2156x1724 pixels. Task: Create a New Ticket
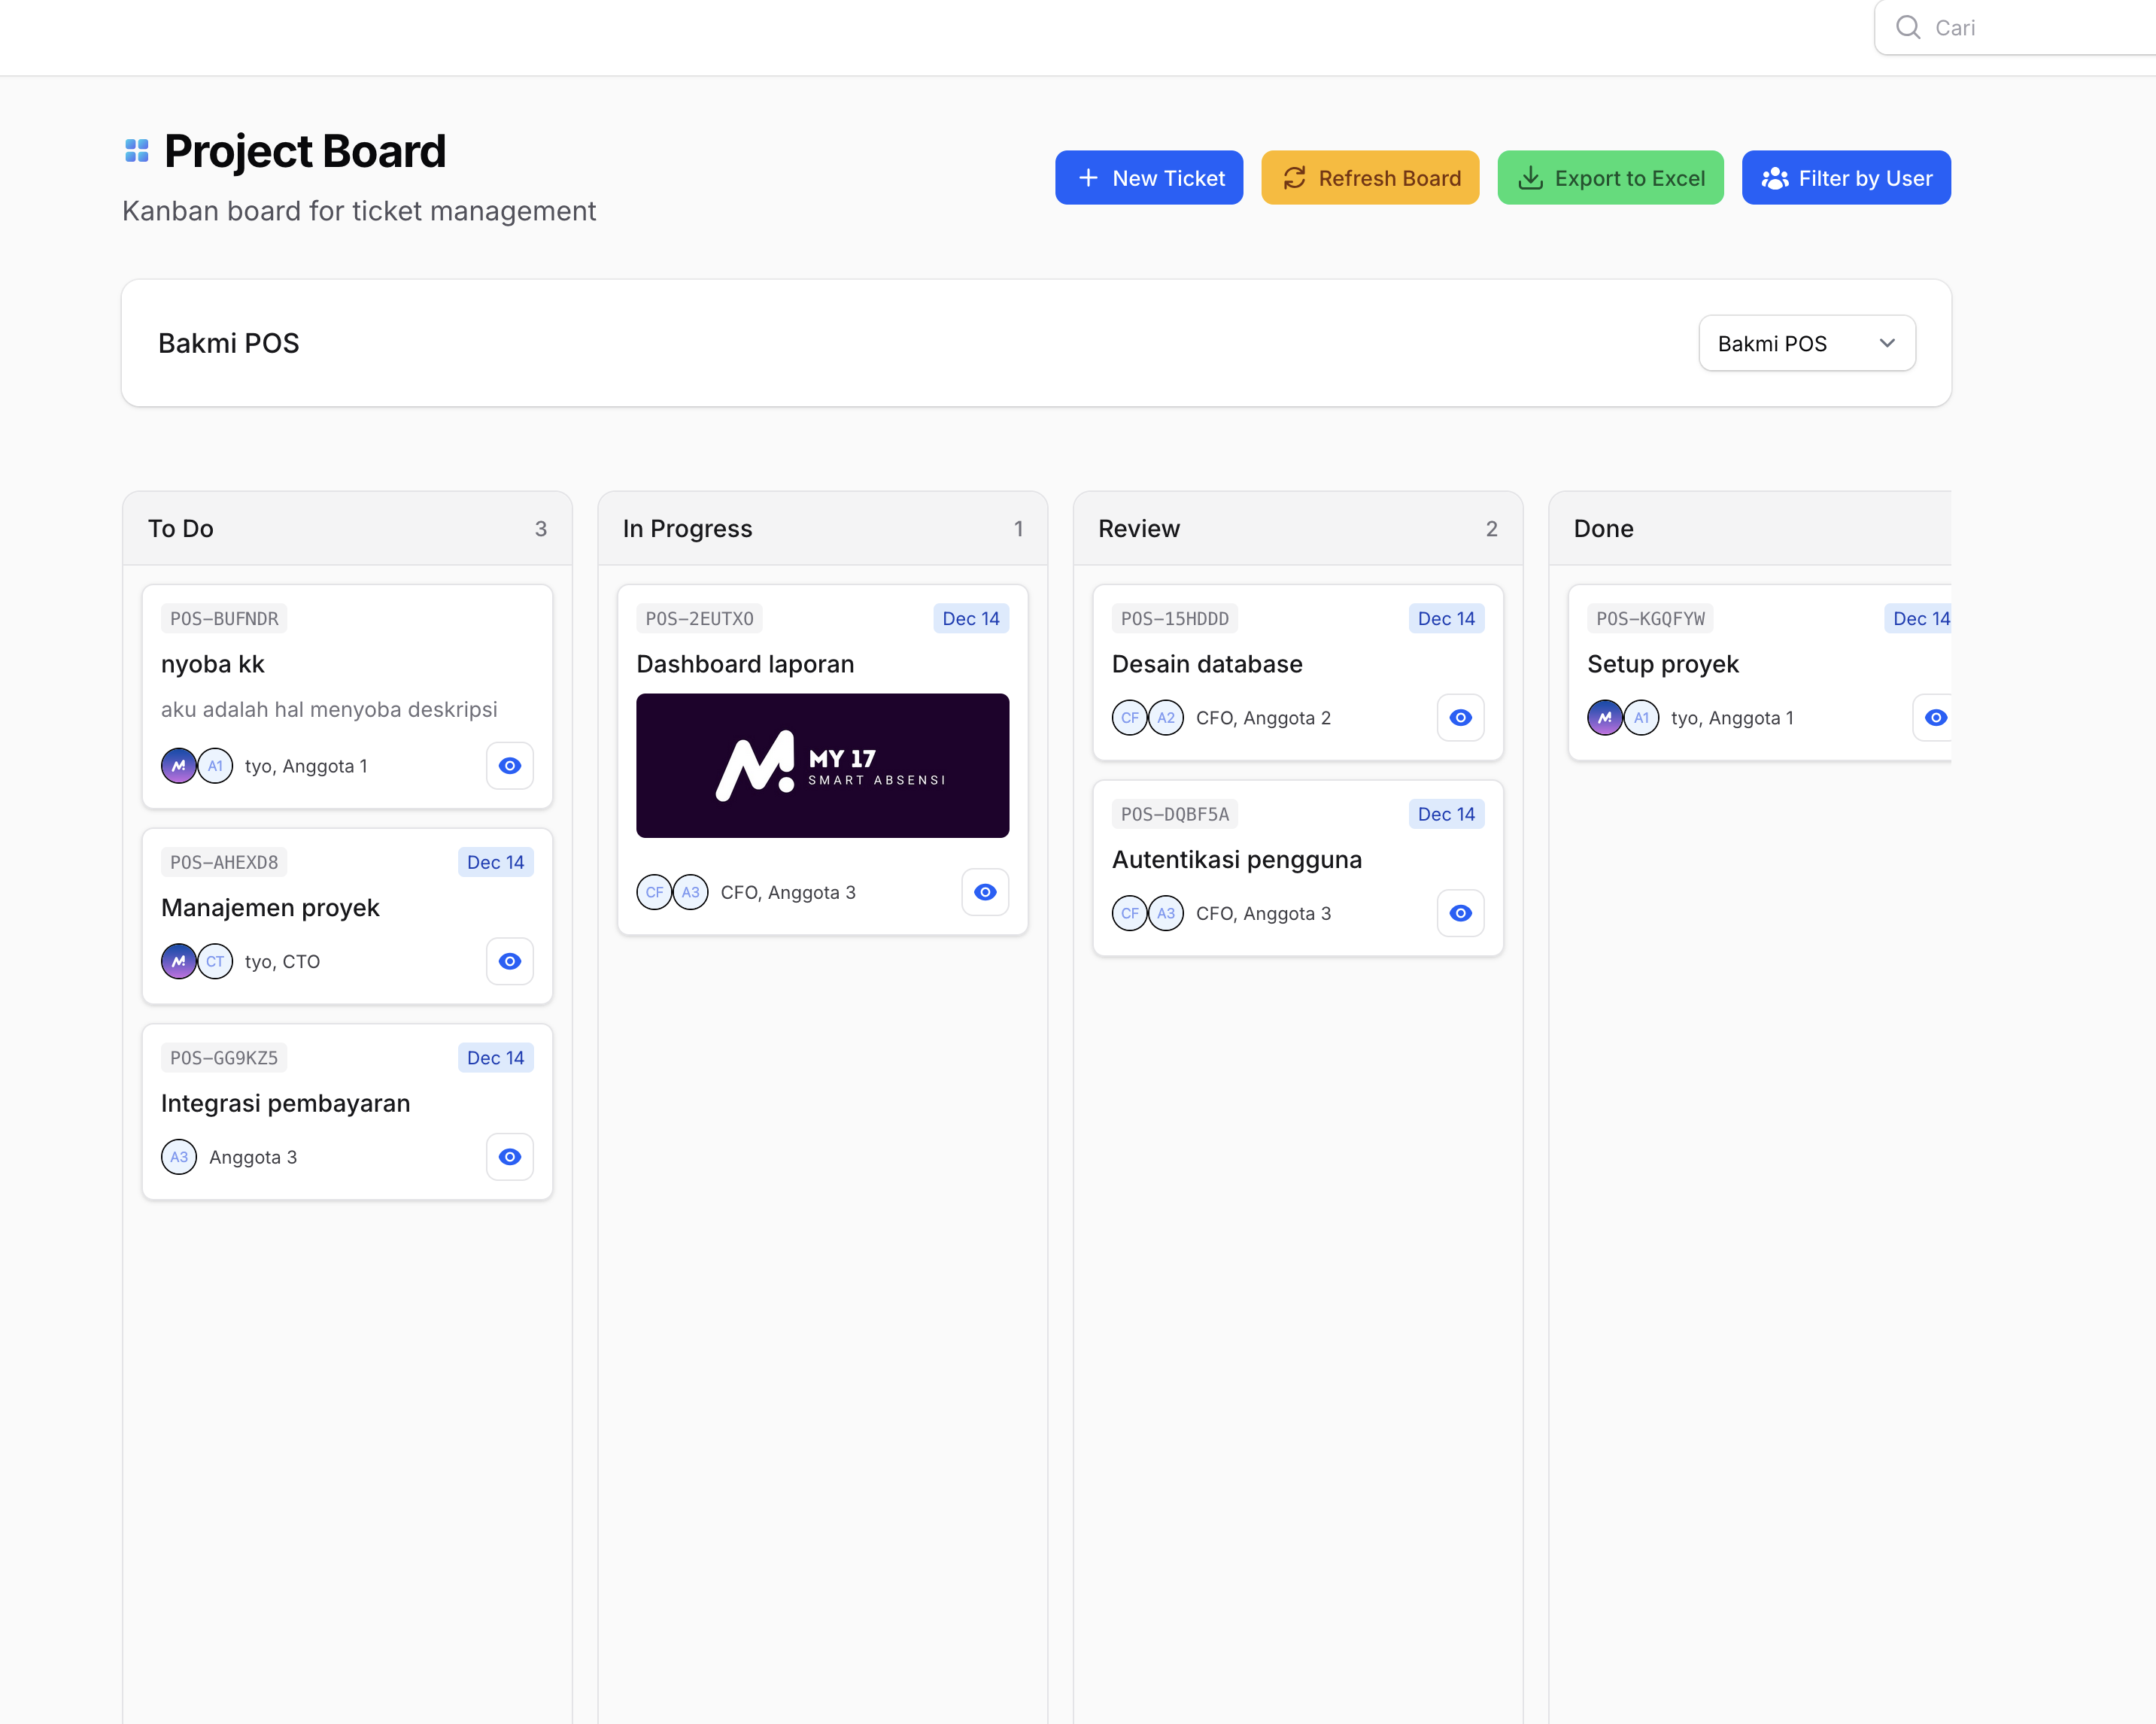(1148, 178)
